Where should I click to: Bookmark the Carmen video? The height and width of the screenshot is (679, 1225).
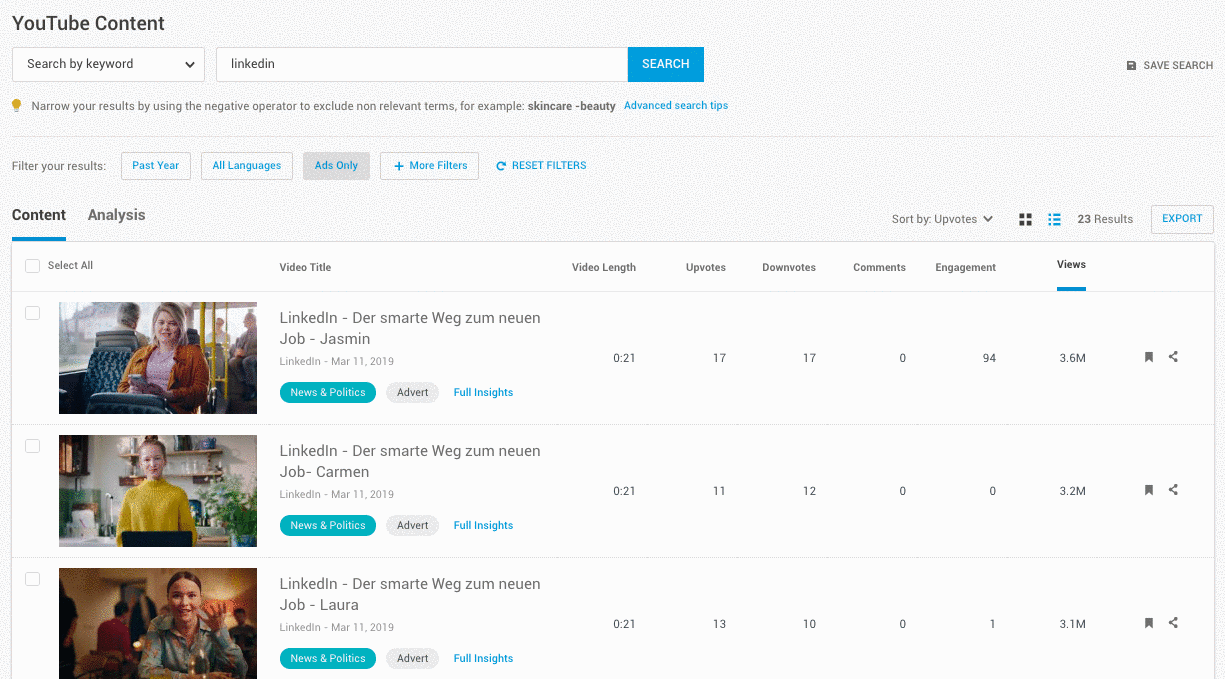(1149, 490)
